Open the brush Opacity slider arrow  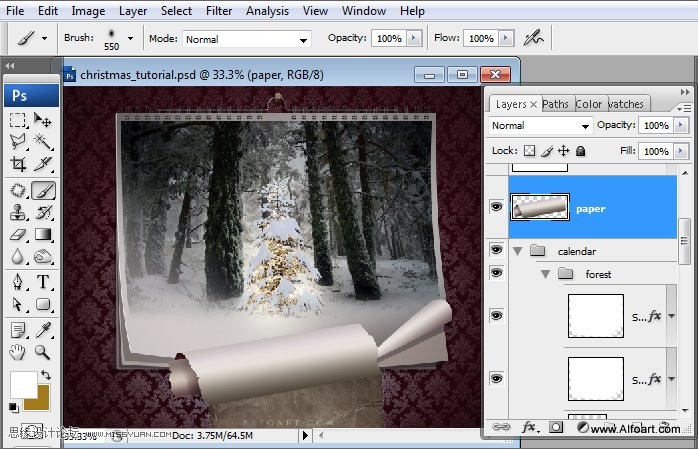point(414,38)
